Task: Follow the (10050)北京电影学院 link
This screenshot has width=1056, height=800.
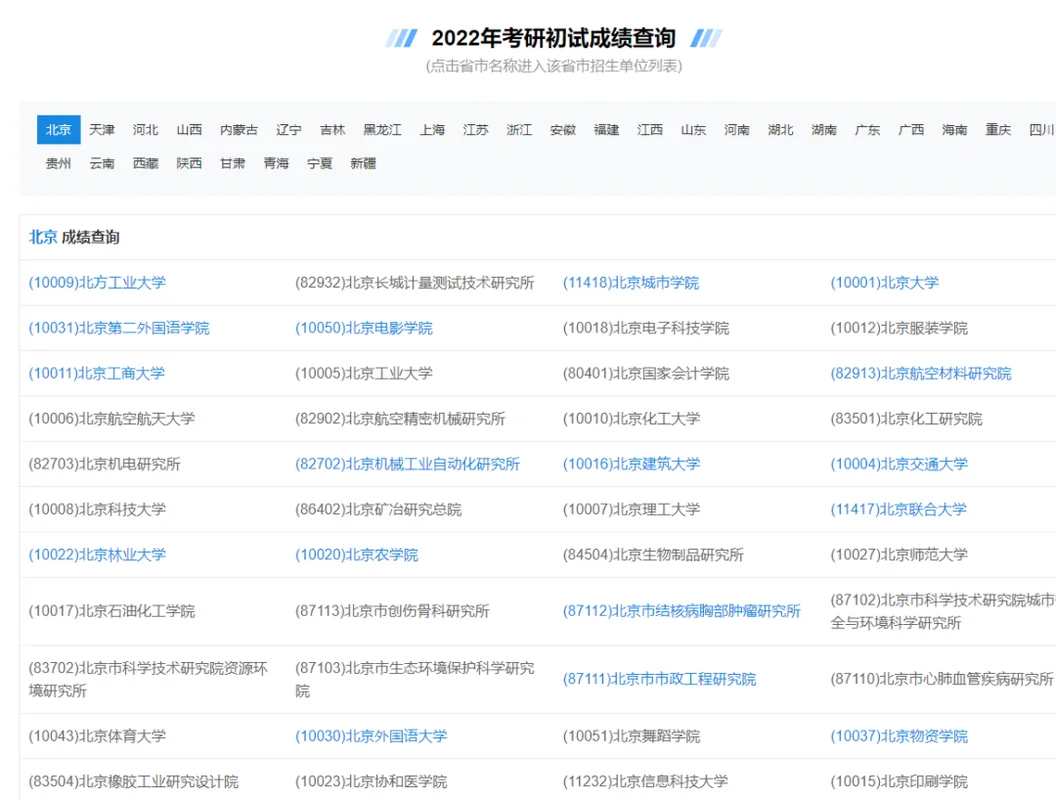Action: 364,328
